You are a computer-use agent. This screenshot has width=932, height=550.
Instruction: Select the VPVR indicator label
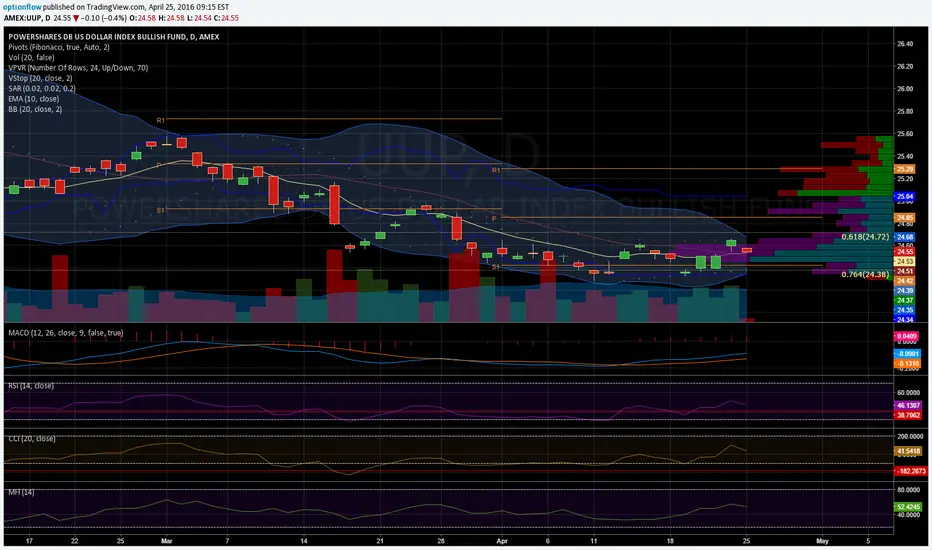tap(78, 68)
